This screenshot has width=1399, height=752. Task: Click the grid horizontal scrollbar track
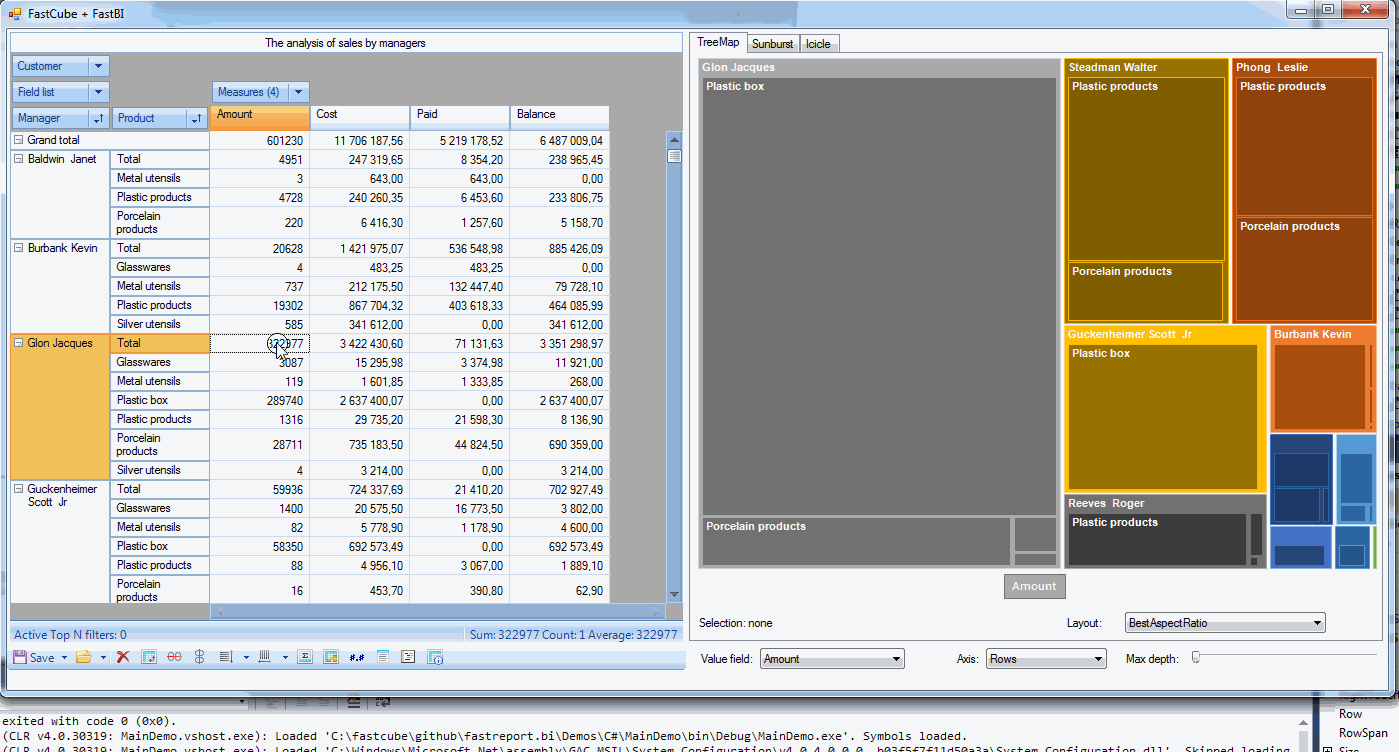point(437,611)
